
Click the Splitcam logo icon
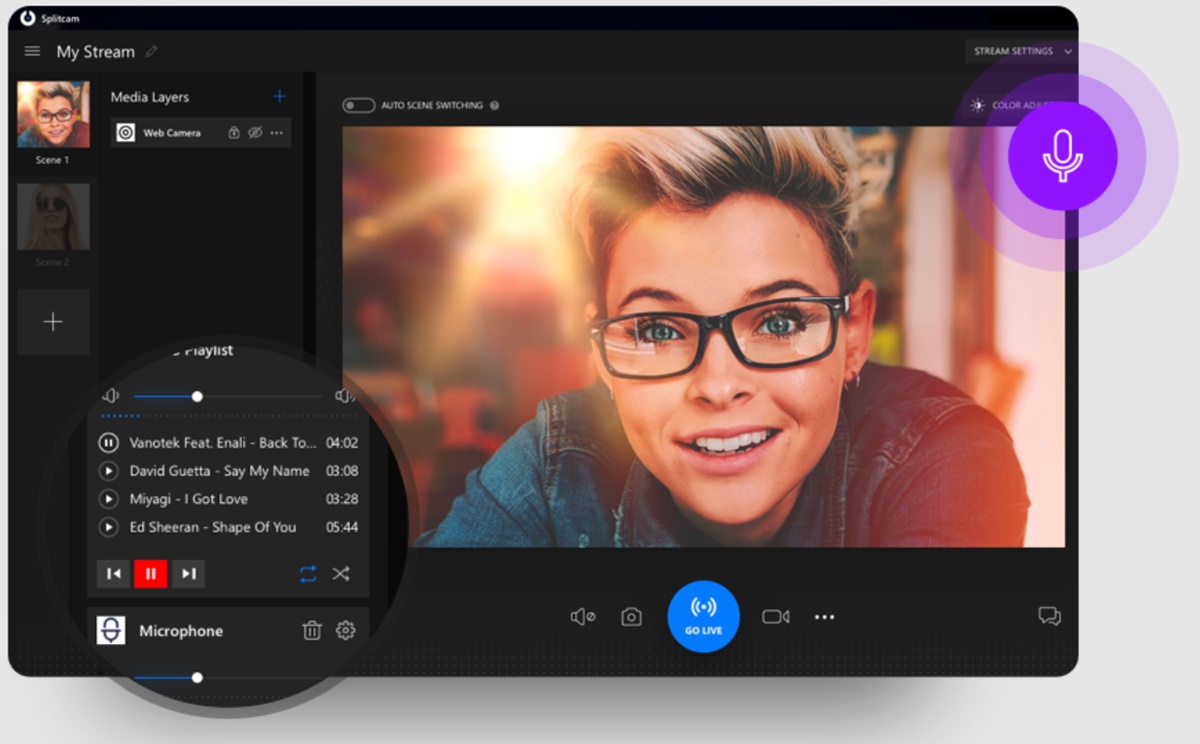point(28,17)
